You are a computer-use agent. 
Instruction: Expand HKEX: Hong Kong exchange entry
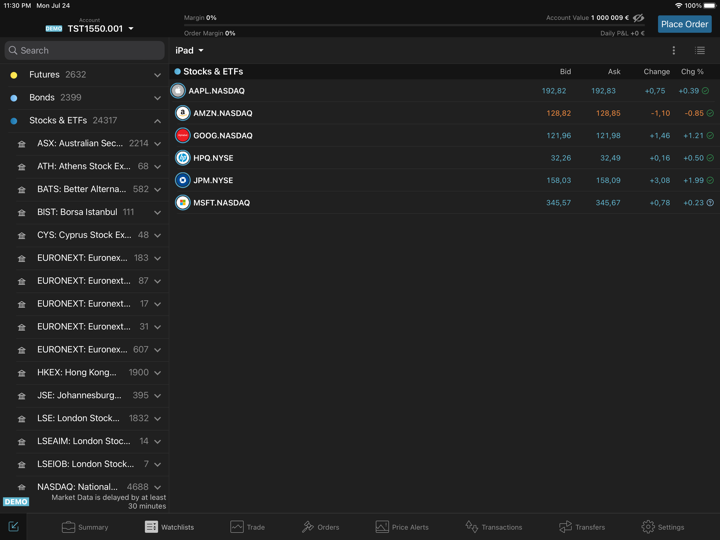point(157,373)
